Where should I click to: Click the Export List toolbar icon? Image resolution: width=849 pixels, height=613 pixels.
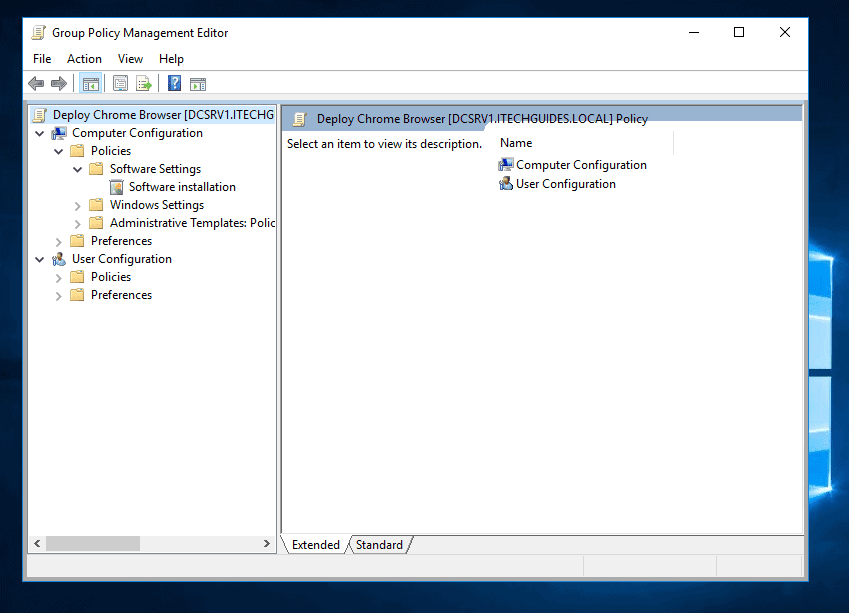[143, 84]
